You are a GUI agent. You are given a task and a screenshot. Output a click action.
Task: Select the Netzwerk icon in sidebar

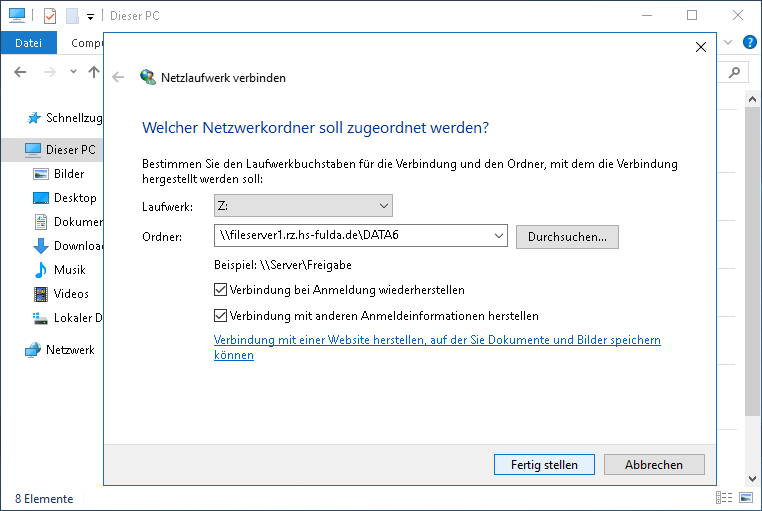(34, 350)
